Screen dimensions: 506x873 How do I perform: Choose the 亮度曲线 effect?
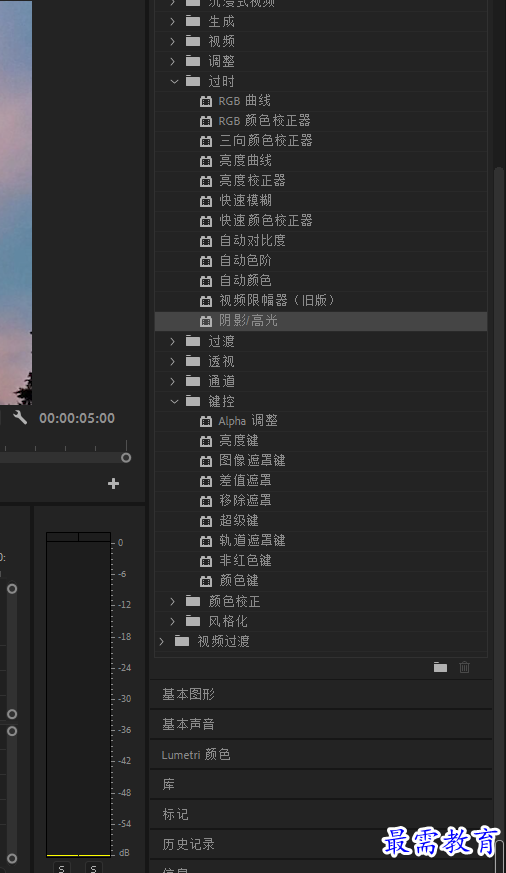(244, 161)
